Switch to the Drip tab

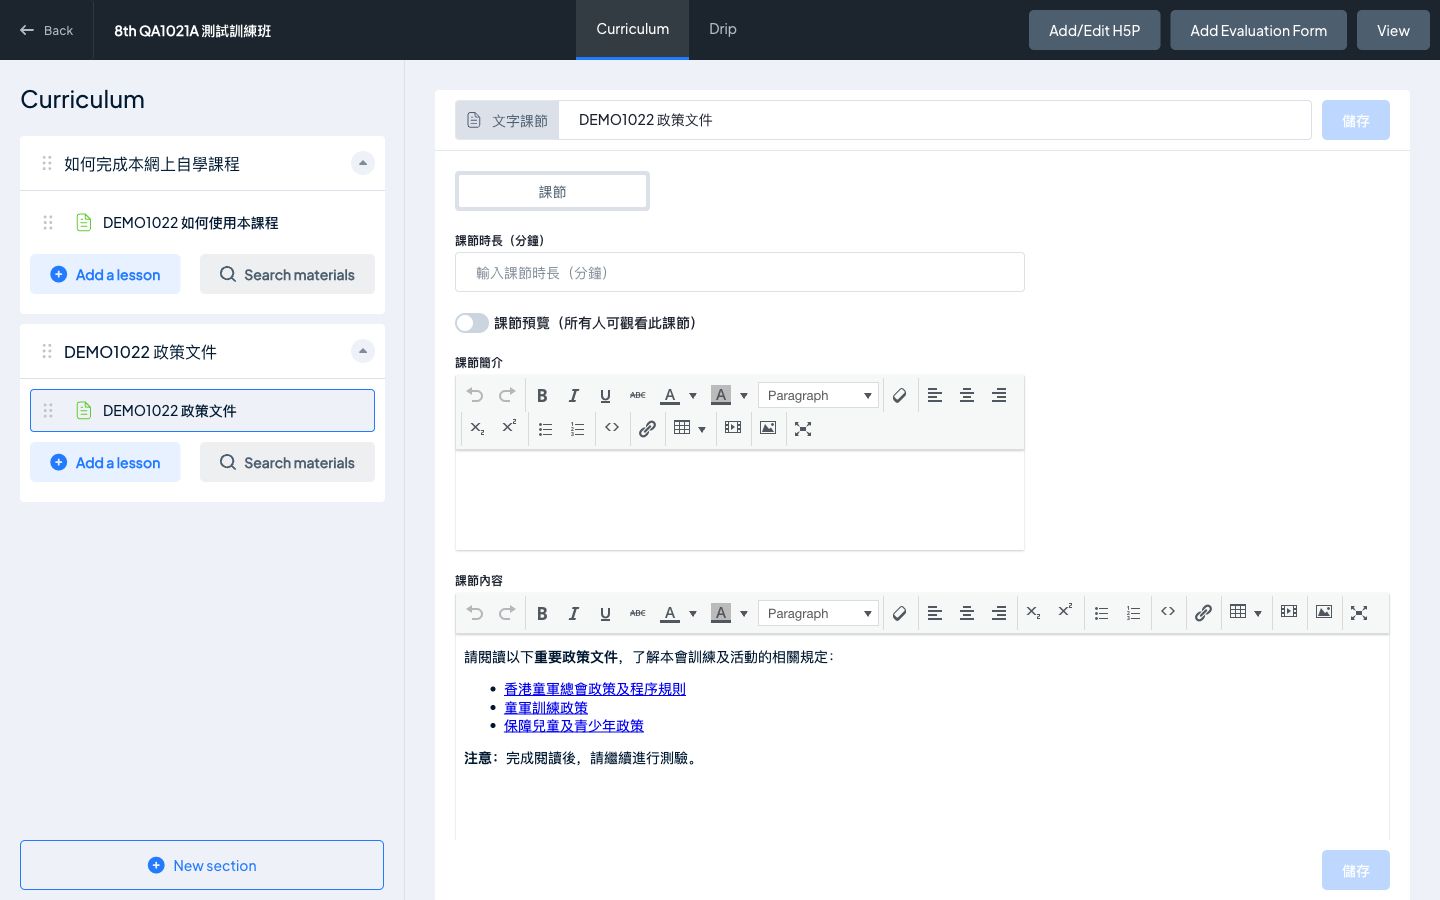click(x=723, y=29)
